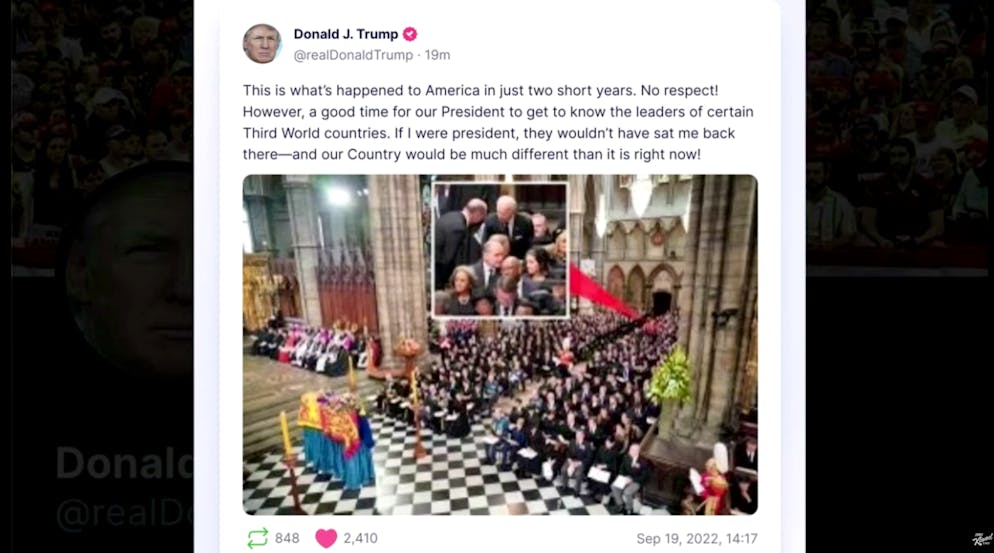Click the 2,410 likes count
Viewport: 994px width, 553px height.
361,538
